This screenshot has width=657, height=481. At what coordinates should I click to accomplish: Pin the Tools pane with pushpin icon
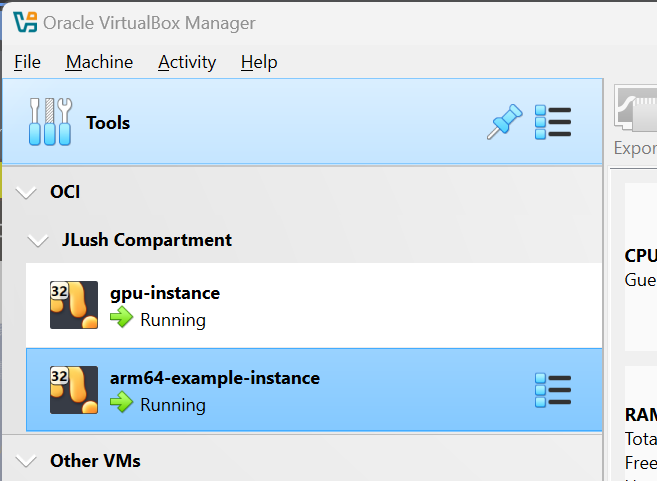[505, 123]
